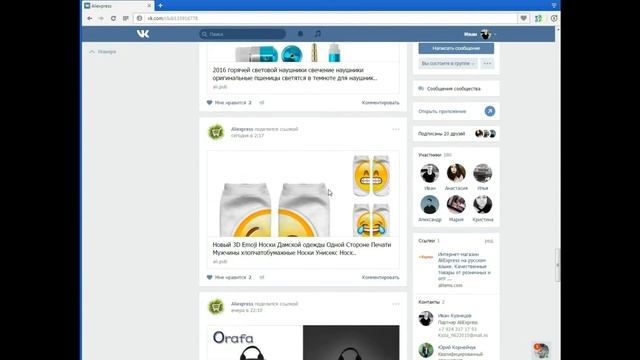The height and width of the screenshot is (360, 640).
Task: Click the VK logo in header
Action: point(143,34)
